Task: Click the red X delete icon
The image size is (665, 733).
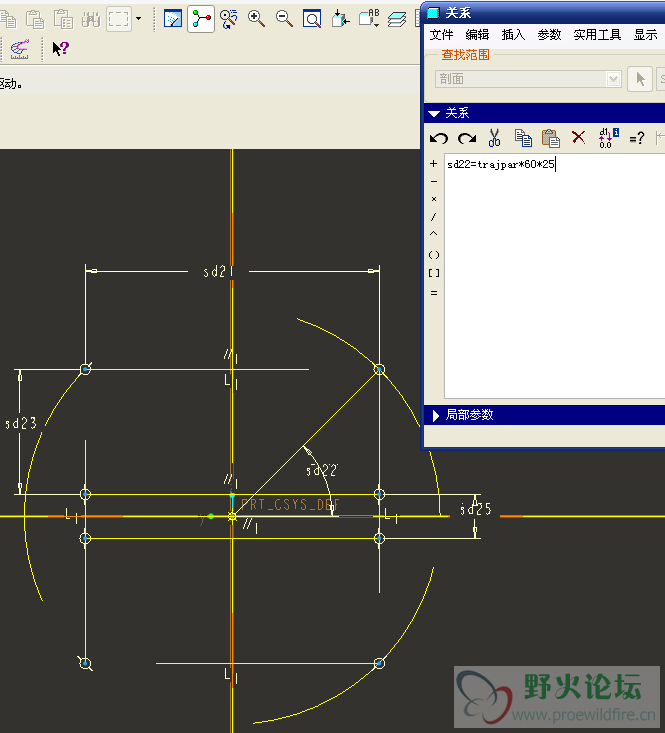Action: (578, 137)
